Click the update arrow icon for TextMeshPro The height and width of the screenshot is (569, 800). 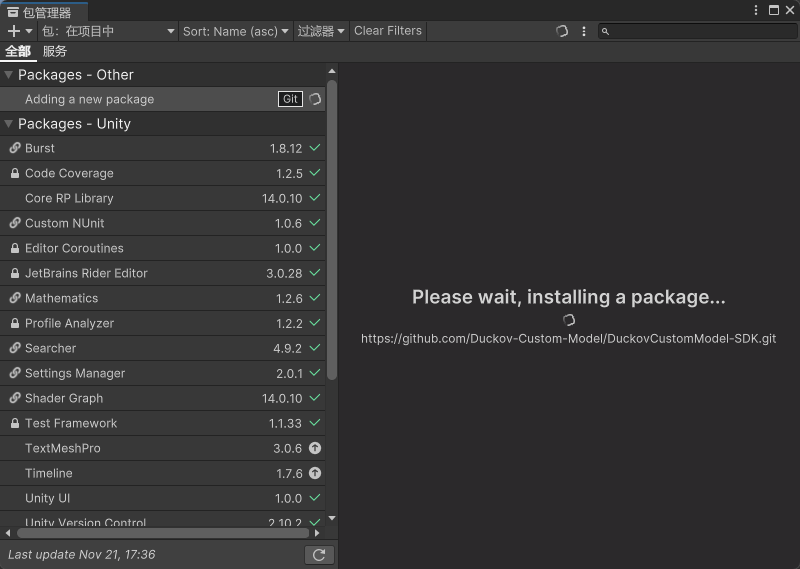(315, 449)
